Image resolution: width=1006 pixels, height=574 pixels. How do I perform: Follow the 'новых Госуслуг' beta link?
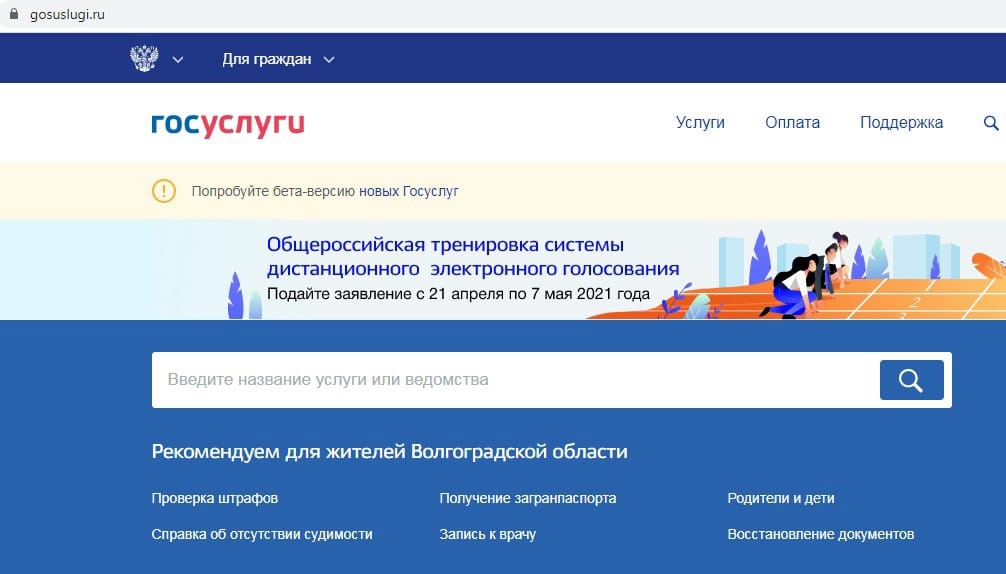(x=409, y=191)
